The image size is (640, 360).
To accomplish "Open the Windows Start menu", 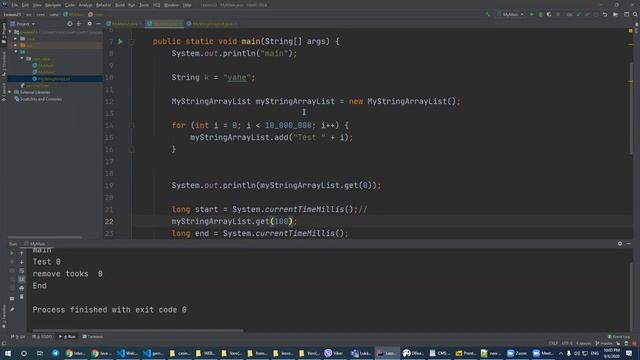I will pos(7,353).
